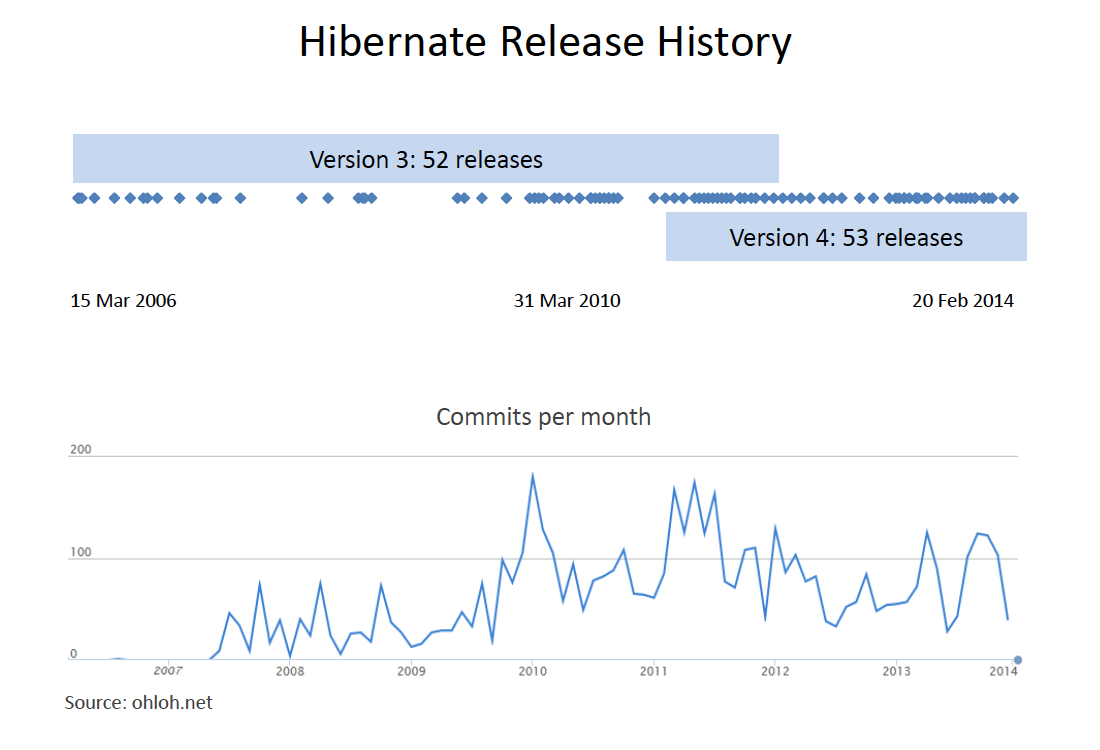Click the 0 y-axis label
This screenshot has width=1100, height=750.
coord(73,654)
